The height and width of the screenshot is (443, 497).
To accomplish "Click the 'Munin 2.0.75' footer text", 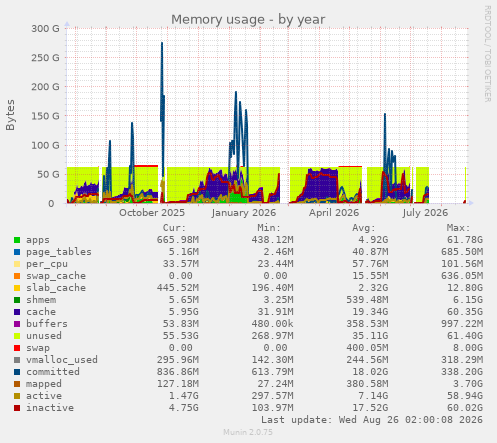I will tap(248, 432).
